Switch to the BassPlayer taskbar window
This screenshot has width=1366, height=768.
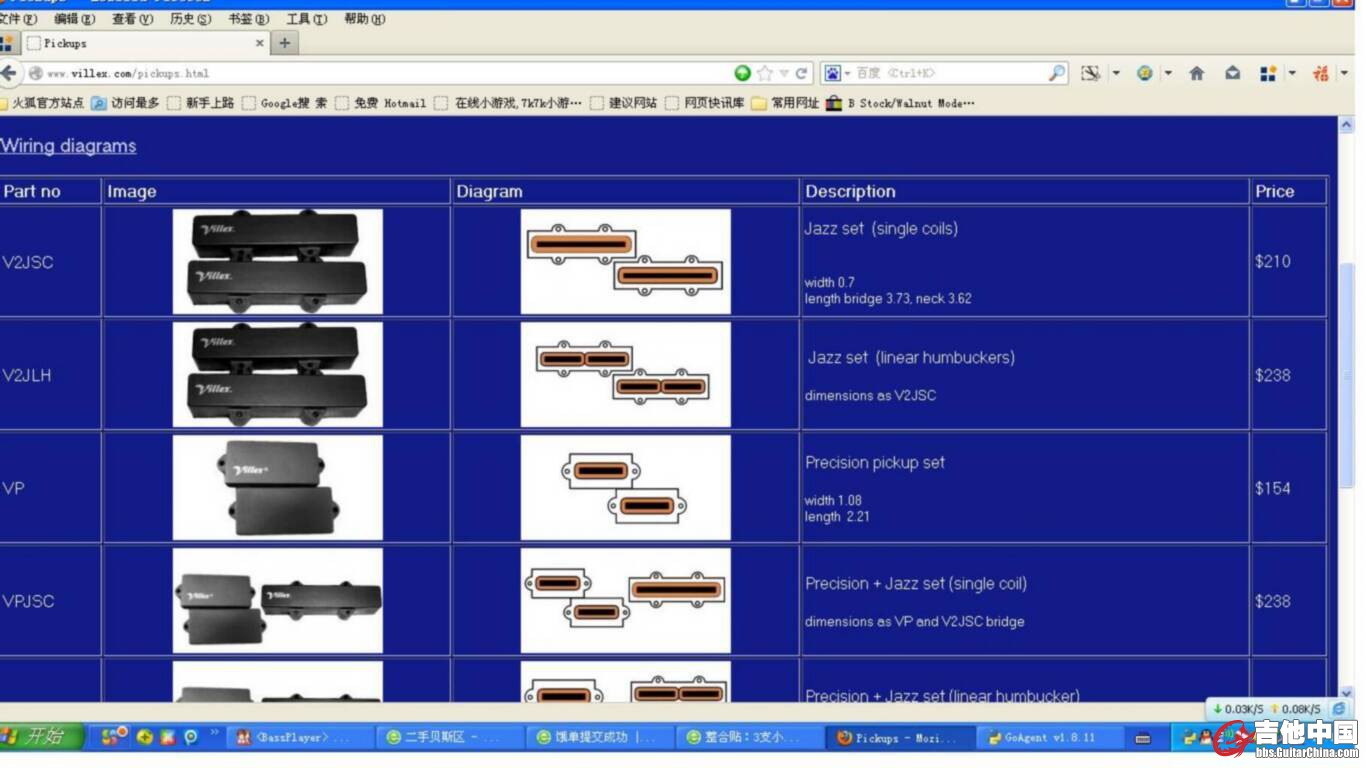tap(302, 737)
